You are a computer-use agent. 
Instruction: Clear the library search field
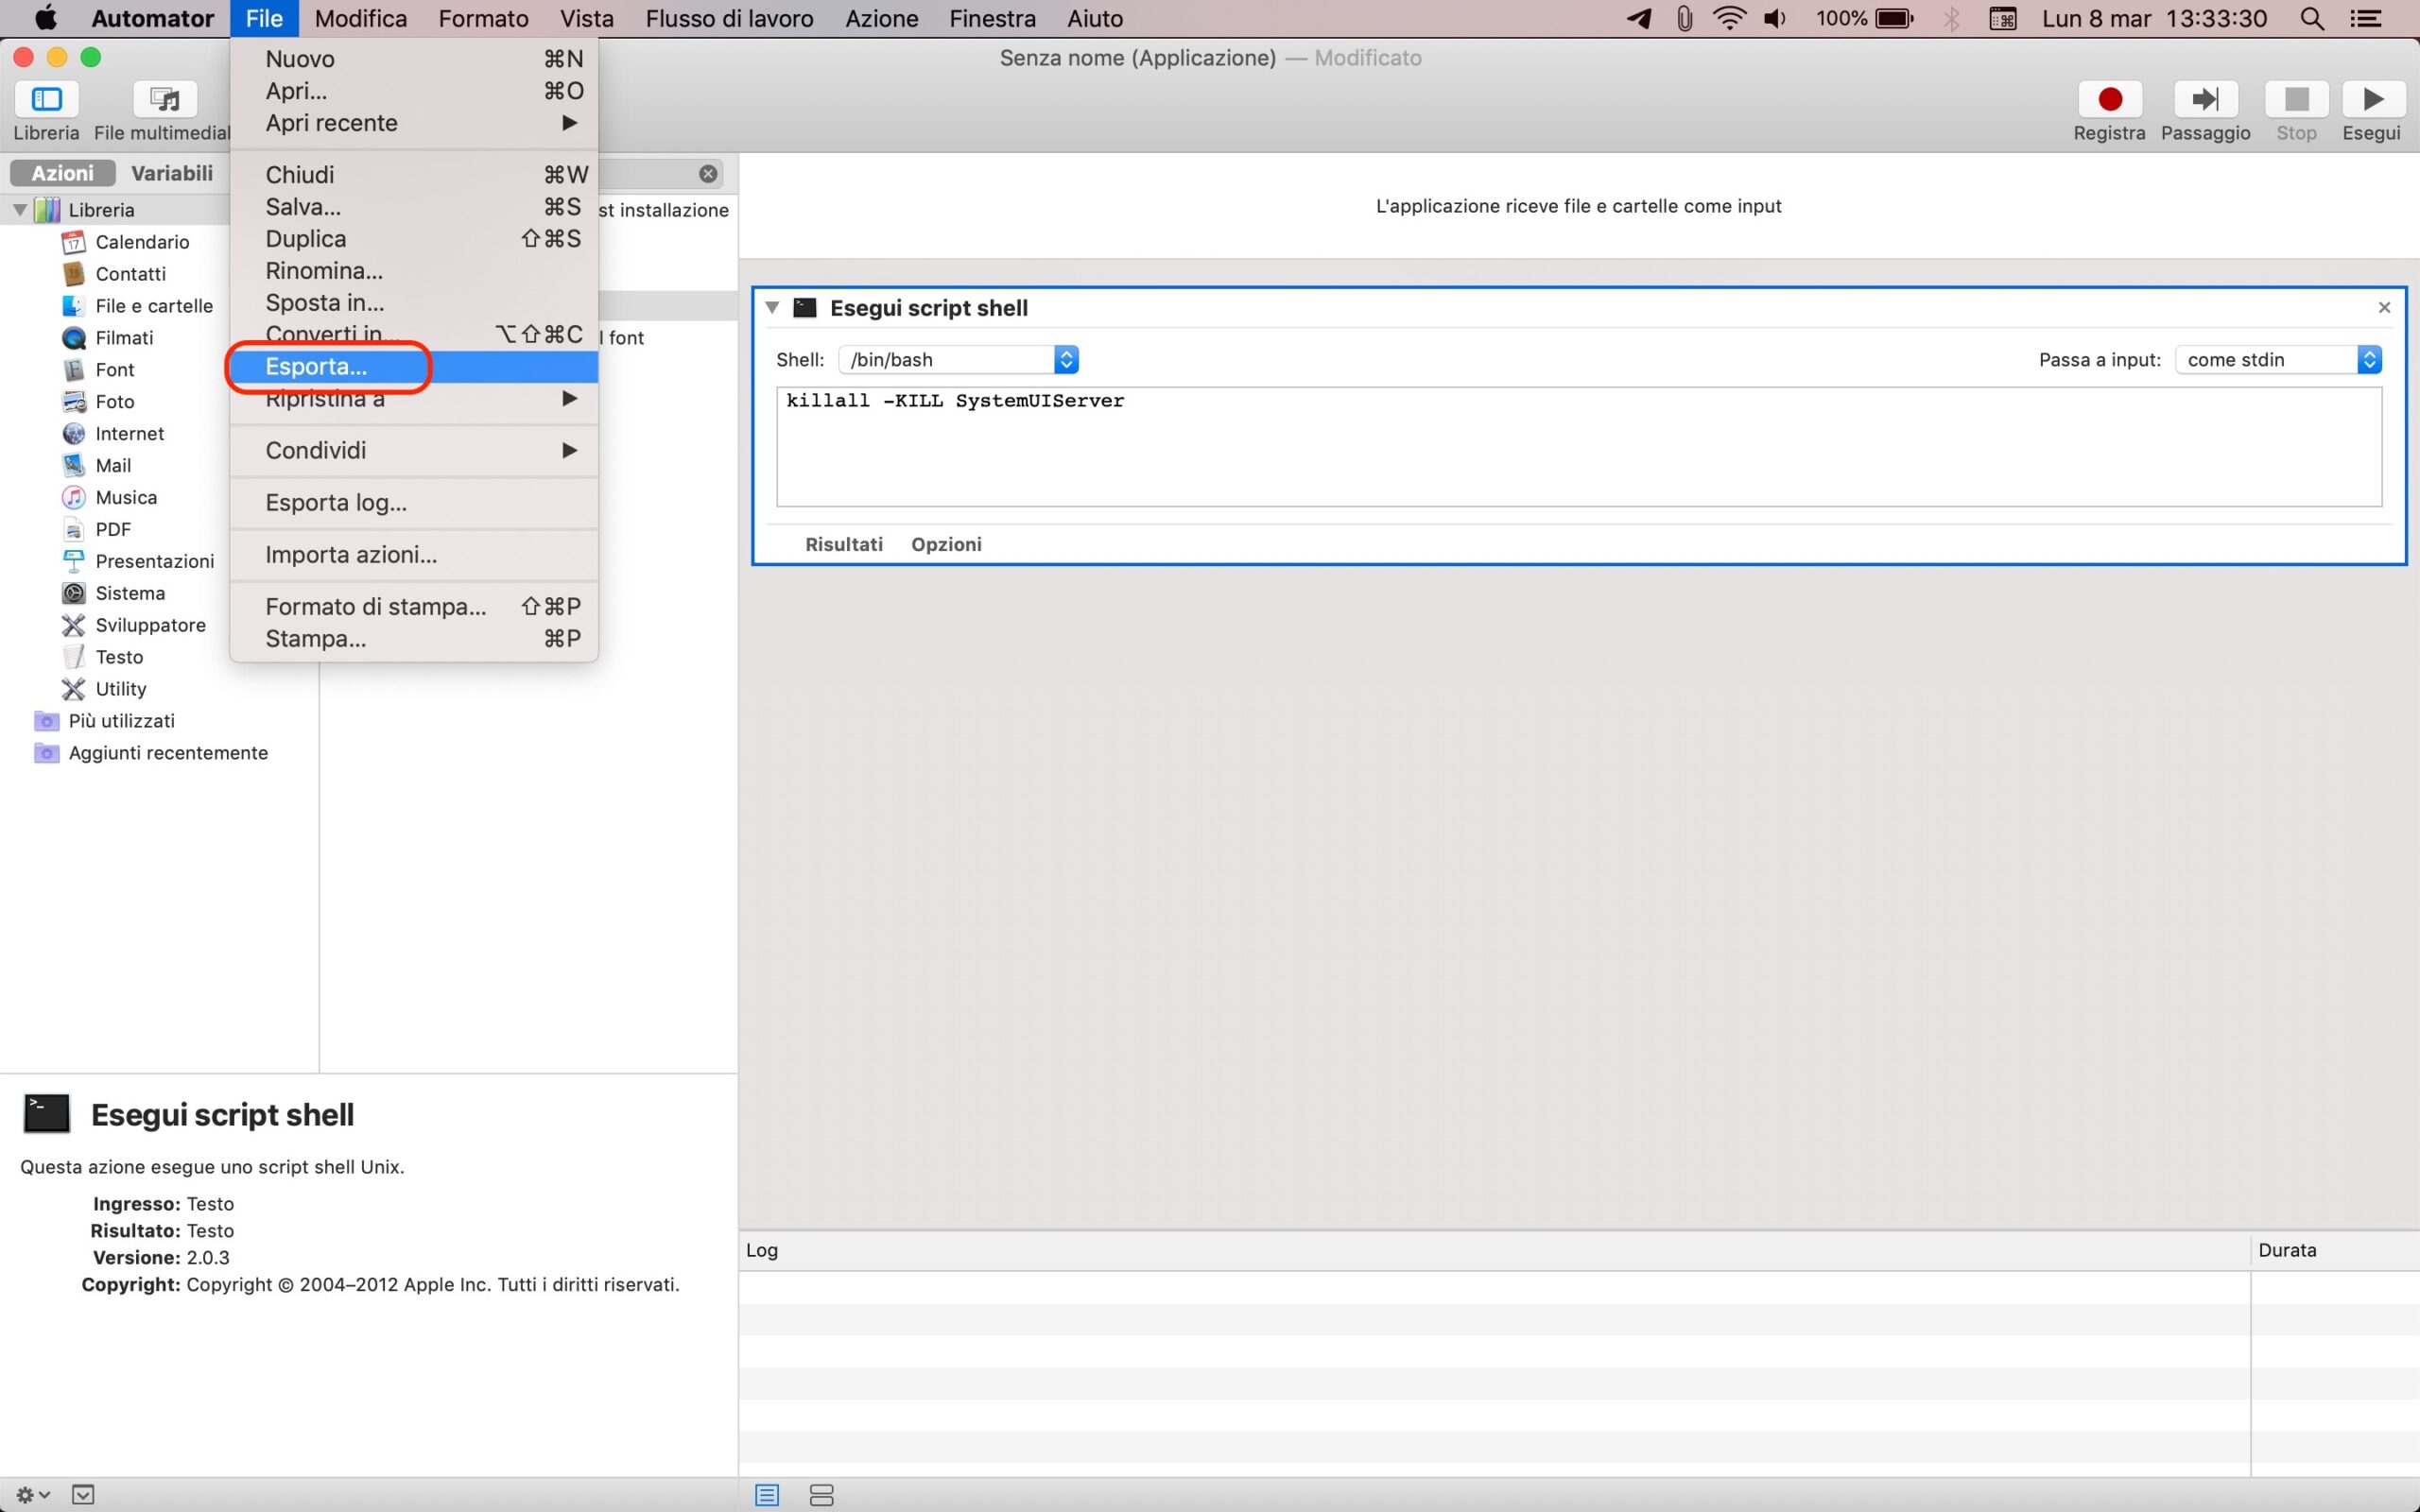pos(708,174)
